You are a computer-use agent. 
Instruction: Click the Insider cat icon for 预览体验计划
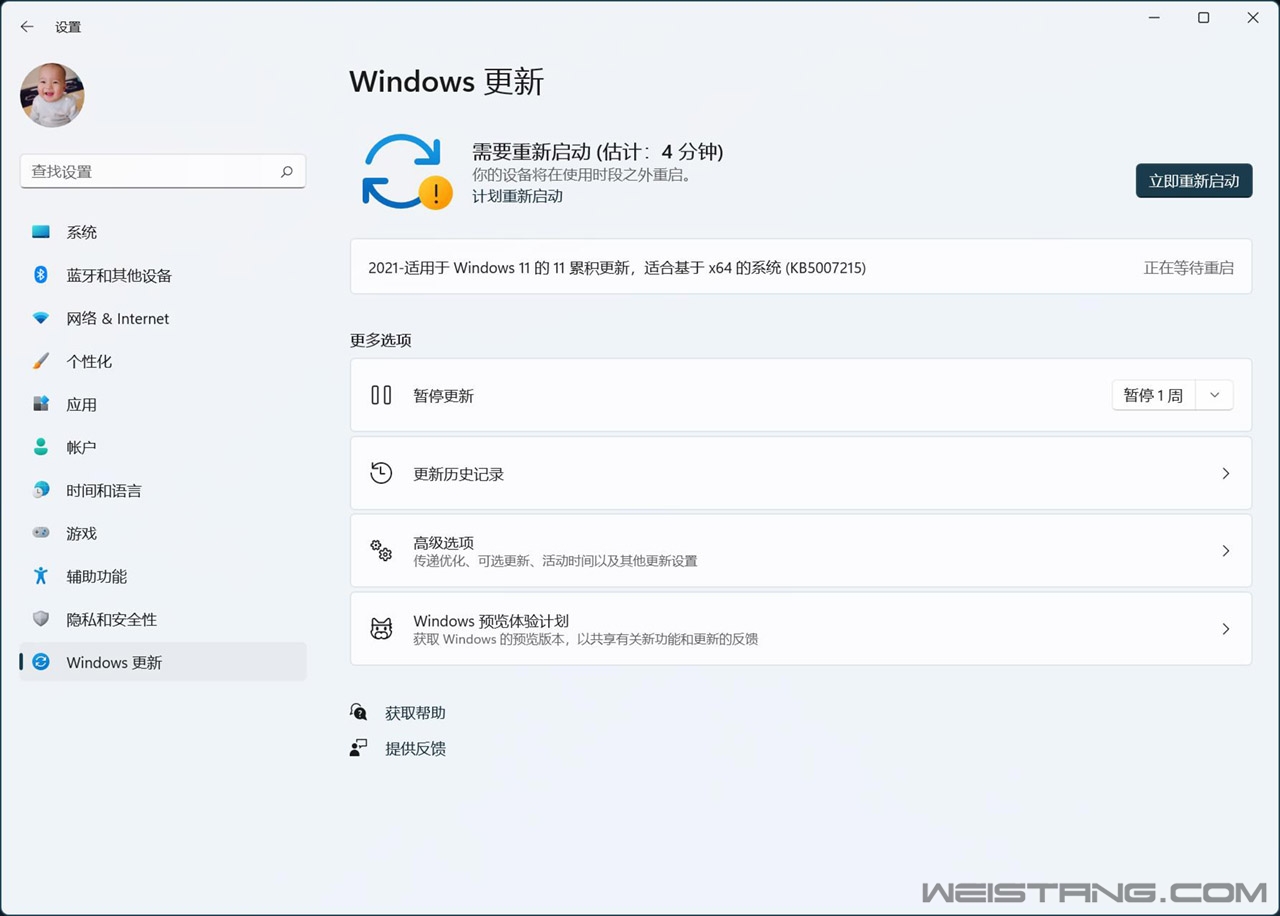click(x=381, y=629)
